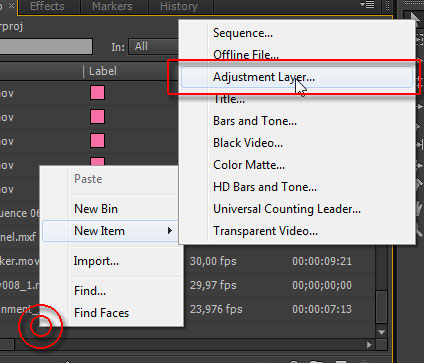Click the 00:00:07:13 timecode cell
The width and height of the screenshot is (424, 363).
pyautogui.click(x=322, y=309)
